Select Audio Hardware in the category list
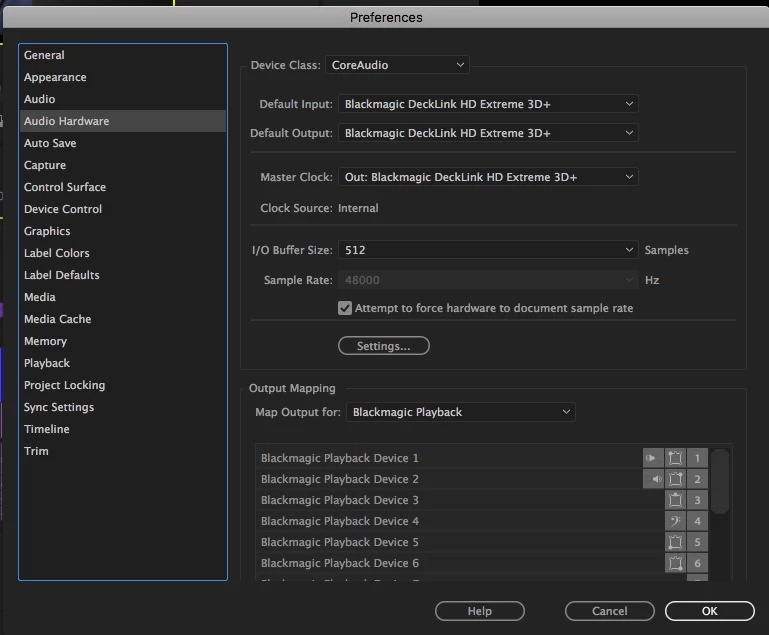The height and width of the screenshot is (635, 769). [123, 121]
